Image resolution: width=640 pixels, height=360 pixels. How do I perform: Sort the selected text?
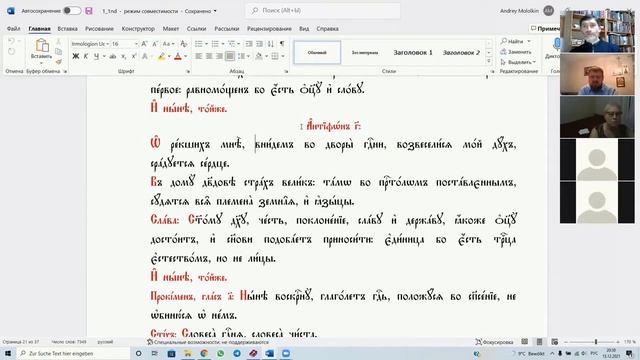point(271,44)
